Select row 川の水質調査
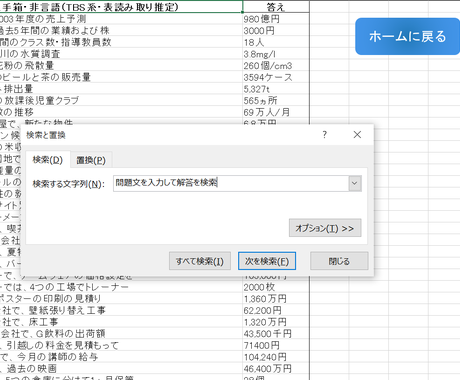Screen dimensions: 460x380 pos(121,54)
